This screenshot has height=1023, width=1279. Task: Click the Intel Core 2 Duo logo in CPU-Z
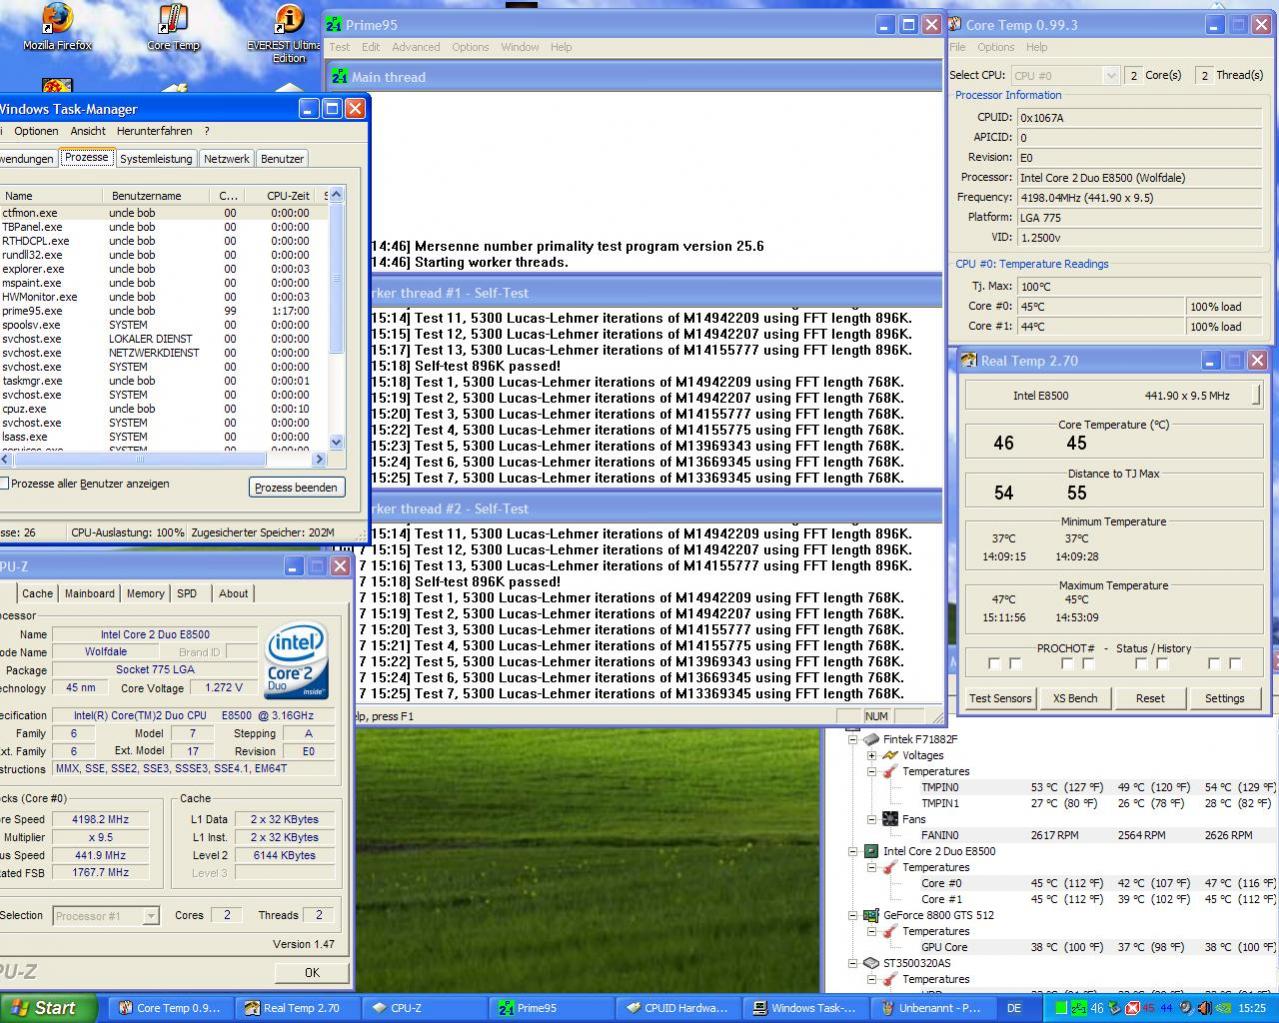296,662
